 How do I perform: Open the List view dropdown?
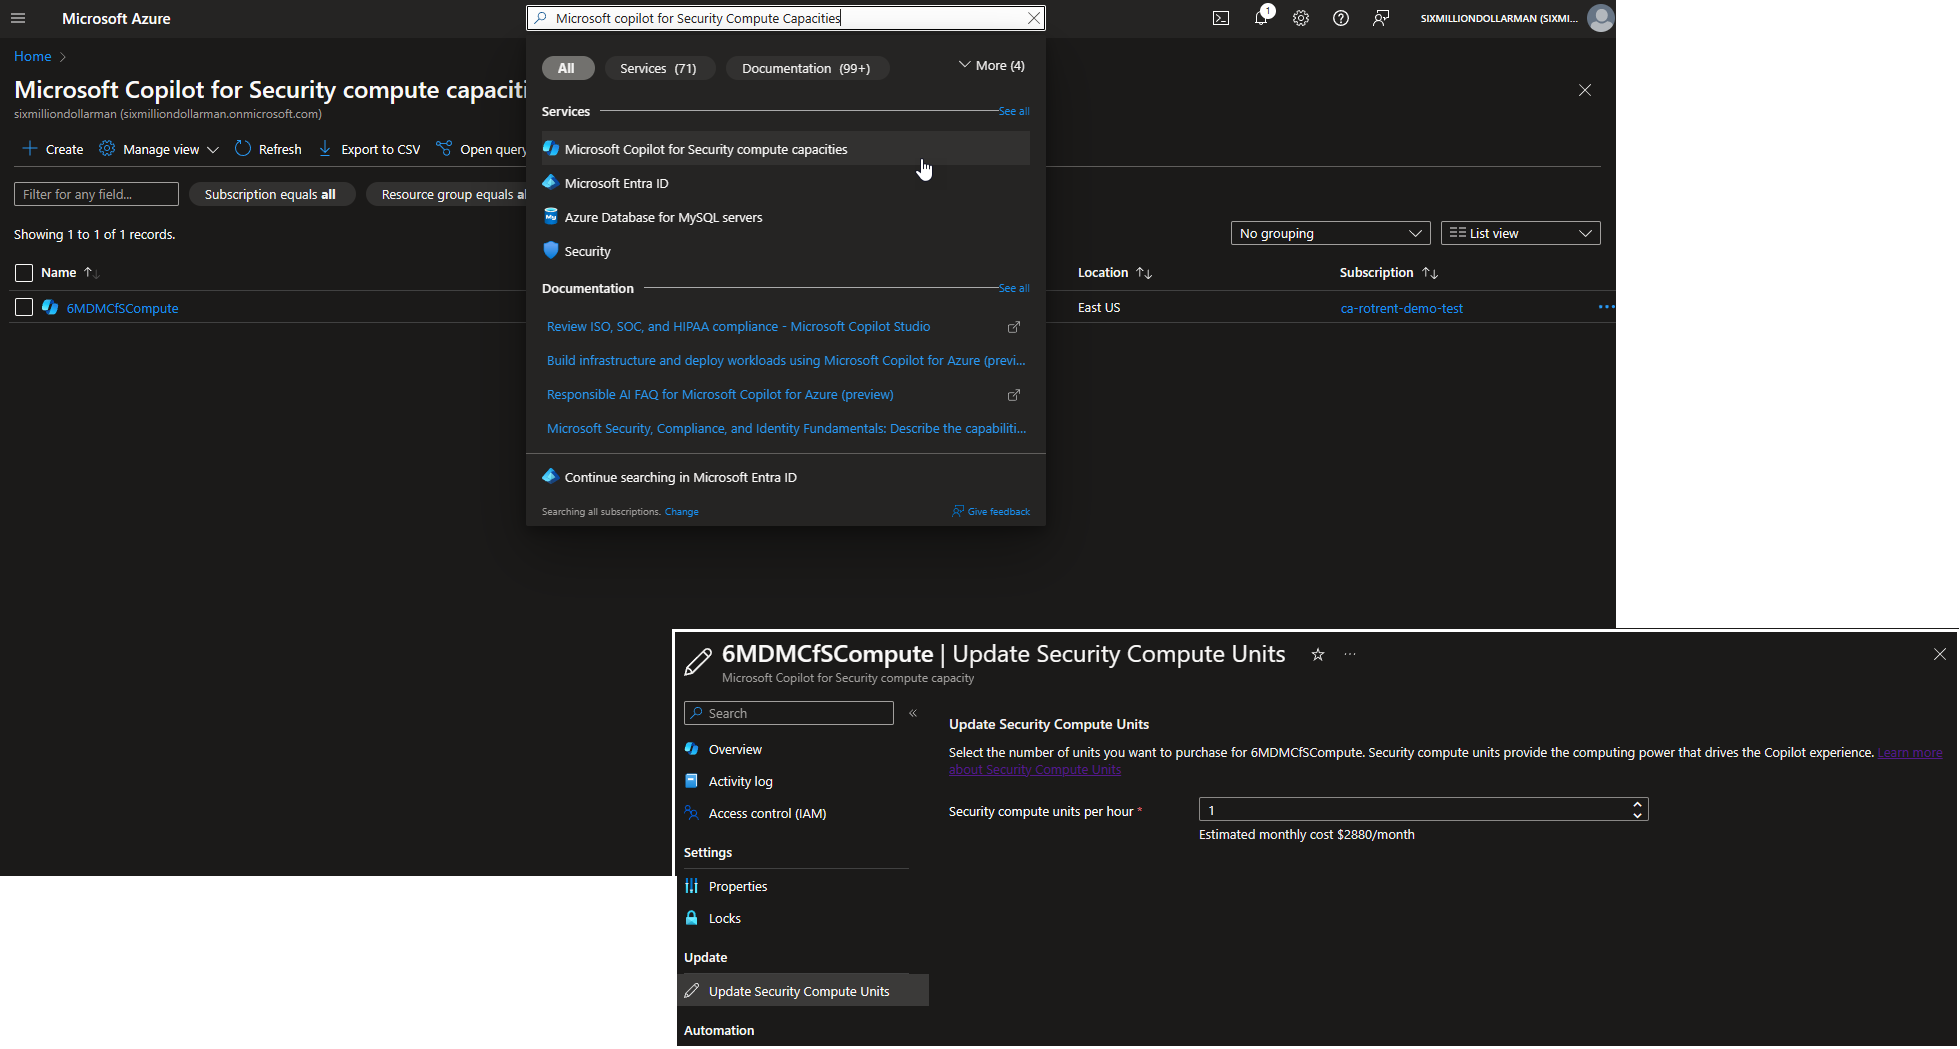click(x=1520, y=233)
